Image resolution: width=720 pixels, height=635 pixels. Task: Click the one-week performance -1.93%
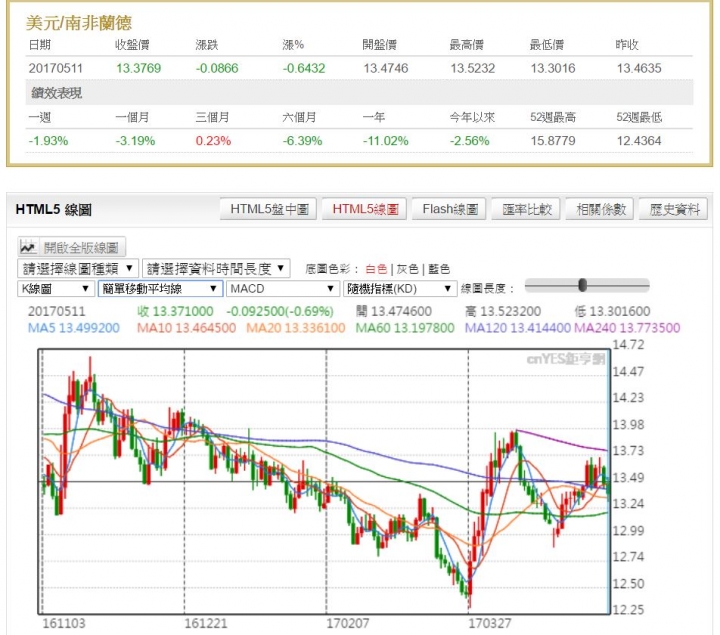[x=48, y=140]
